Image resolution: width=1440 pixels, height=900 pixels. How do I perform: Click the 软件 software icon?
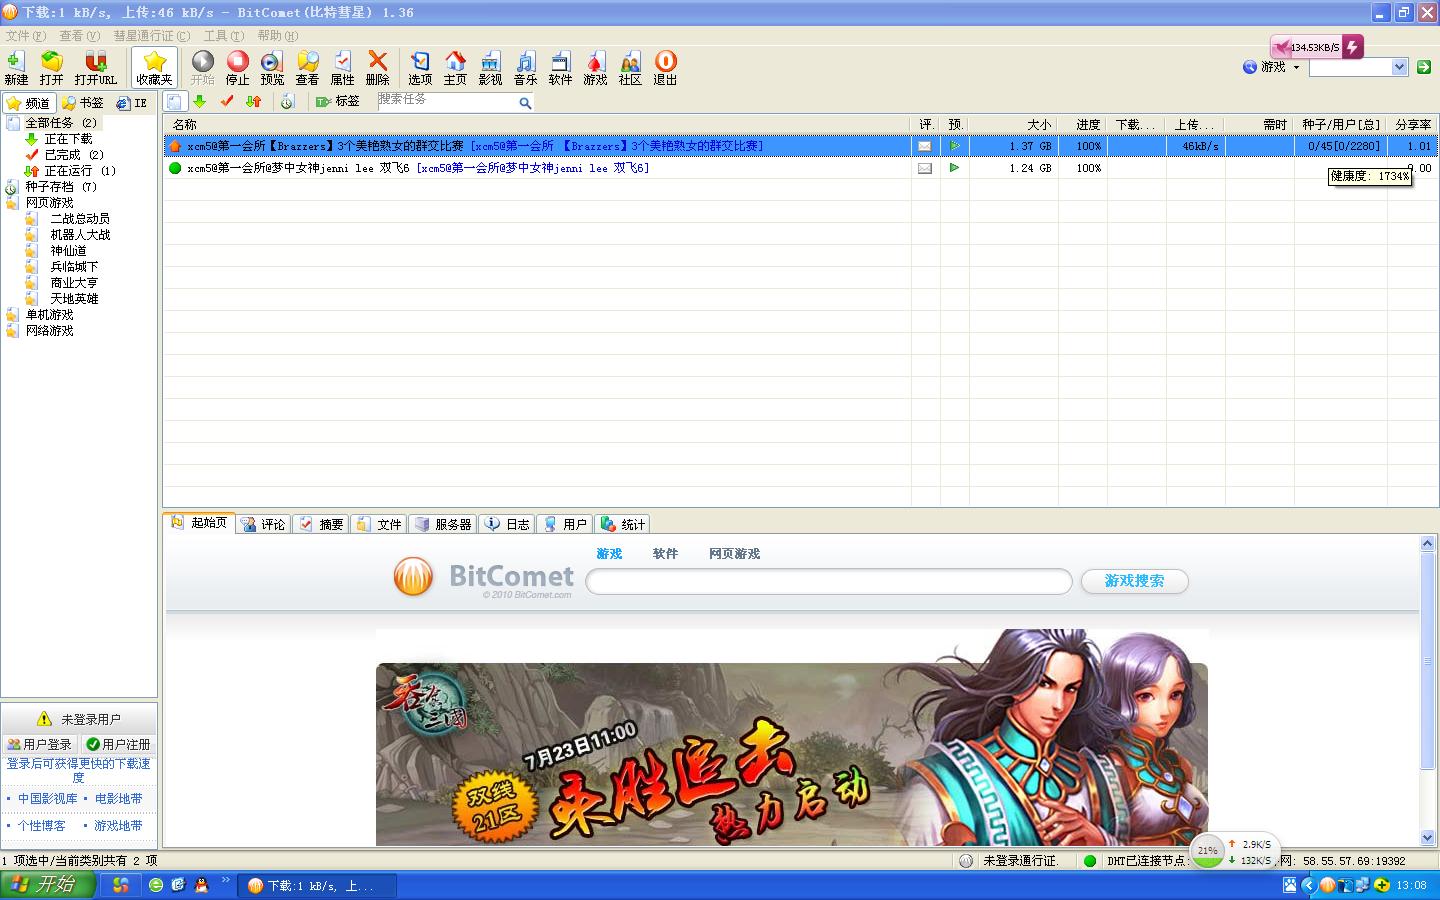[560, 68]
